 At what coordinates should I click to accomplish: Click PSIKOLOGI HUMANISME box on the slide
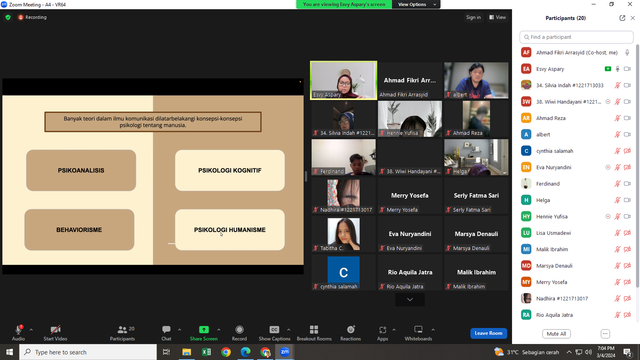tap(230, 230)
